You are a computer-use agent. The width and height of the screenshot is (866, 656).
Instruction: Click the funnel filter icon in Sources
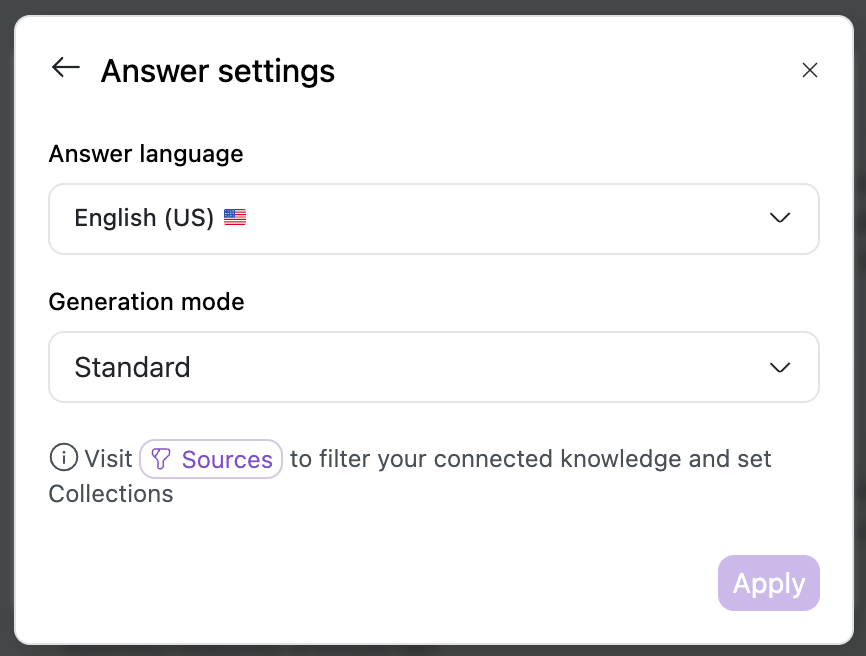pos(161,459)
